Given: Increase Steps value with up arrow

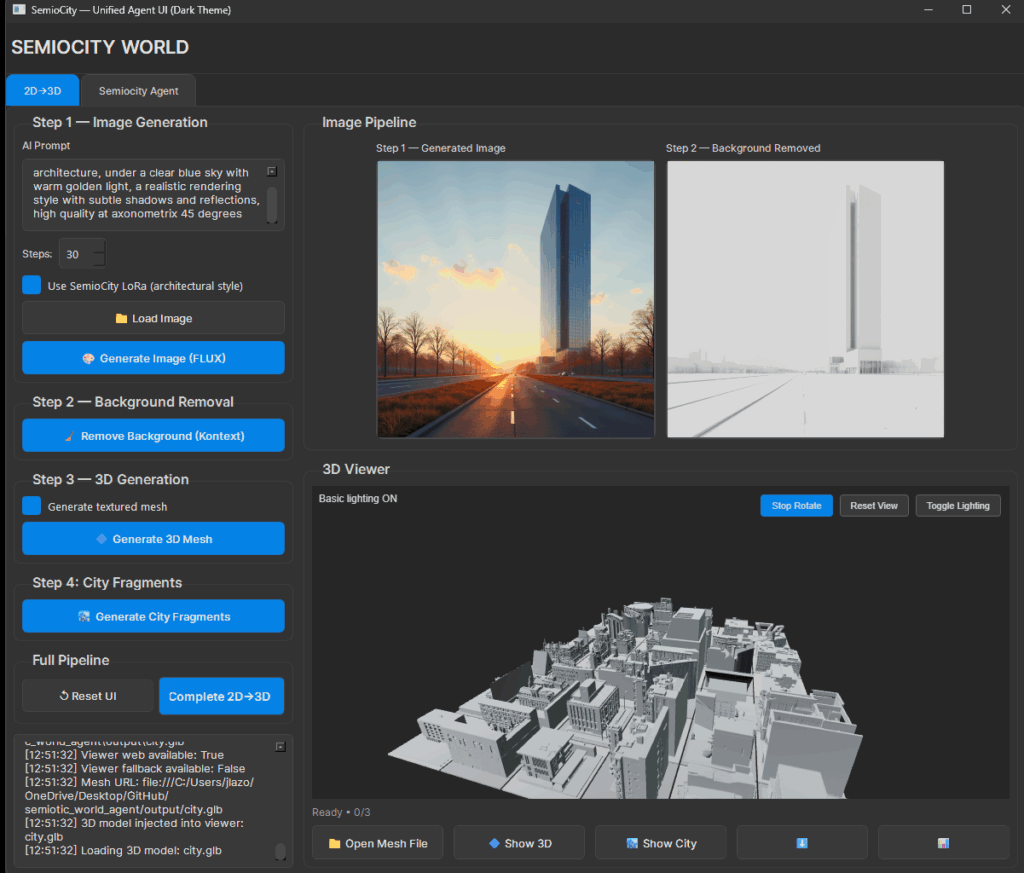Looking at the screenshot, I should [98, 247].
